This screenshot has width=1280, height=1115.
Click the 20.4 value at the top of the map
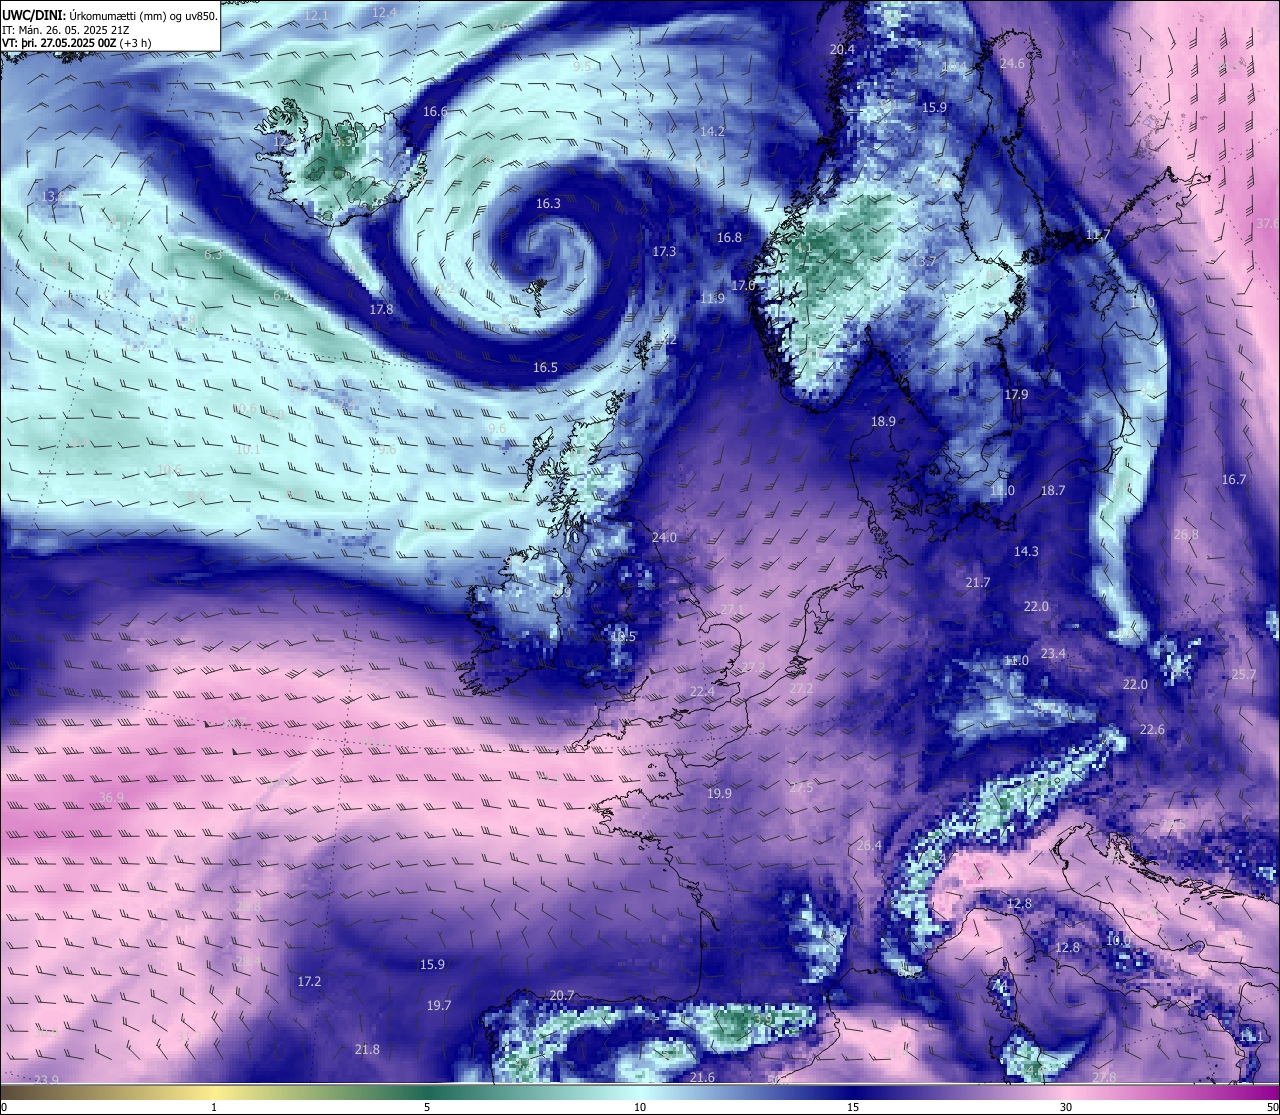click(x=842, y=49)
